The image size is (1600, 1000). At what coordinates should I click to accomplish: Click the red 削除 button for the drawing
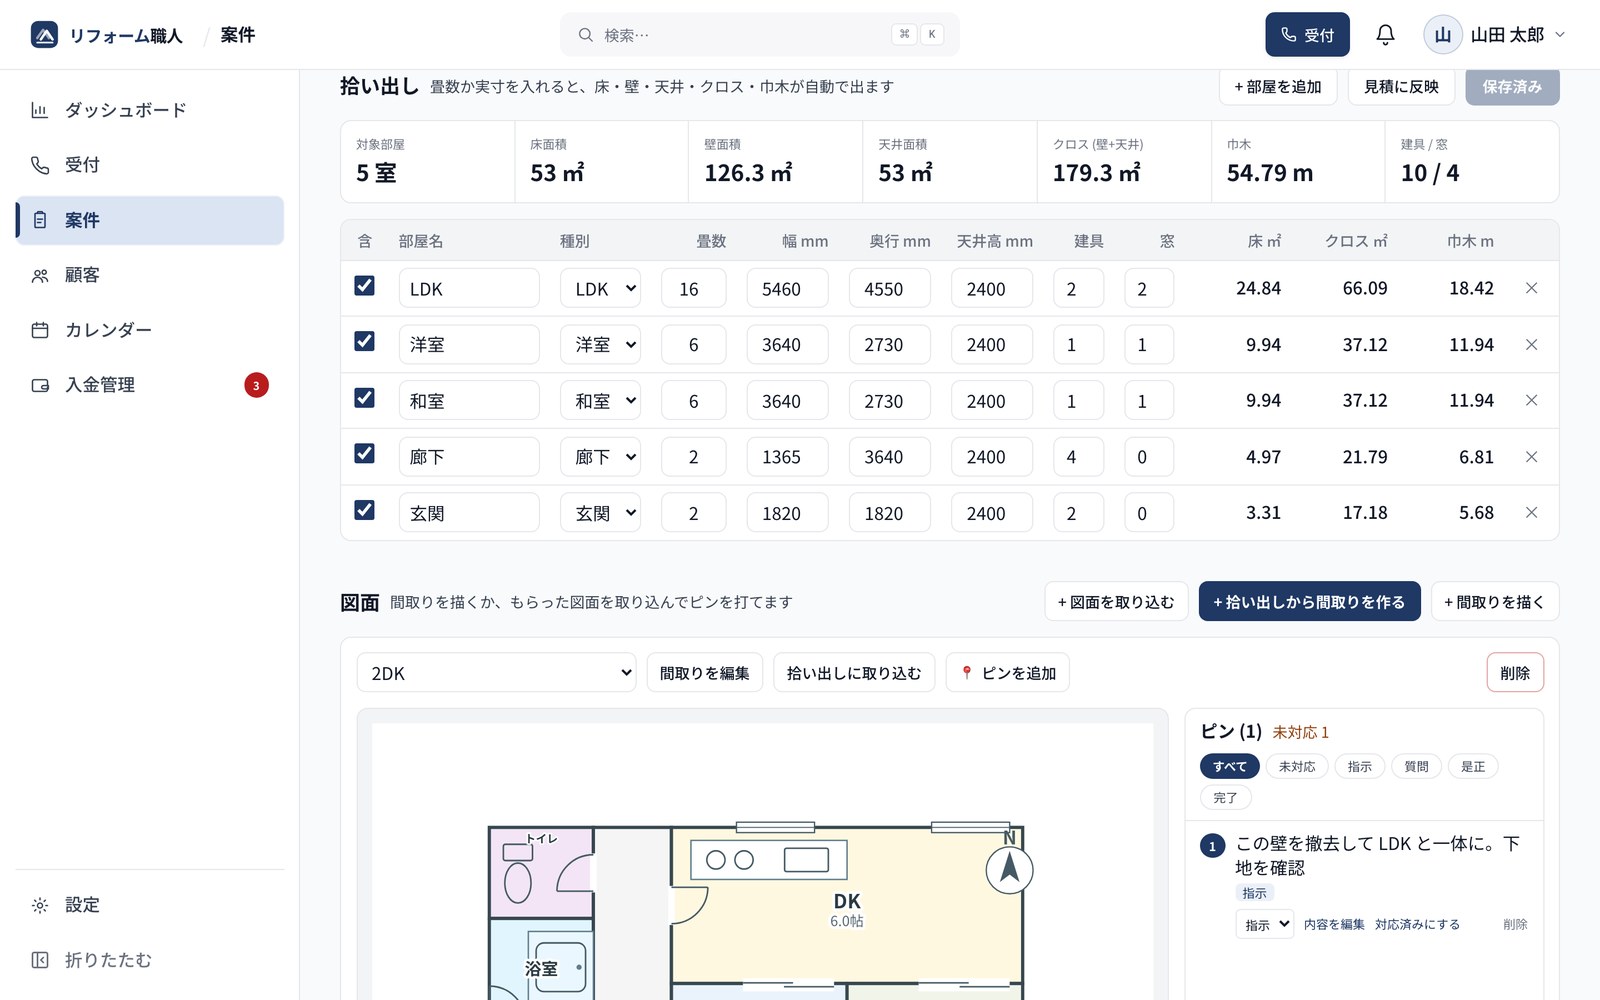tap(1515, 672)
